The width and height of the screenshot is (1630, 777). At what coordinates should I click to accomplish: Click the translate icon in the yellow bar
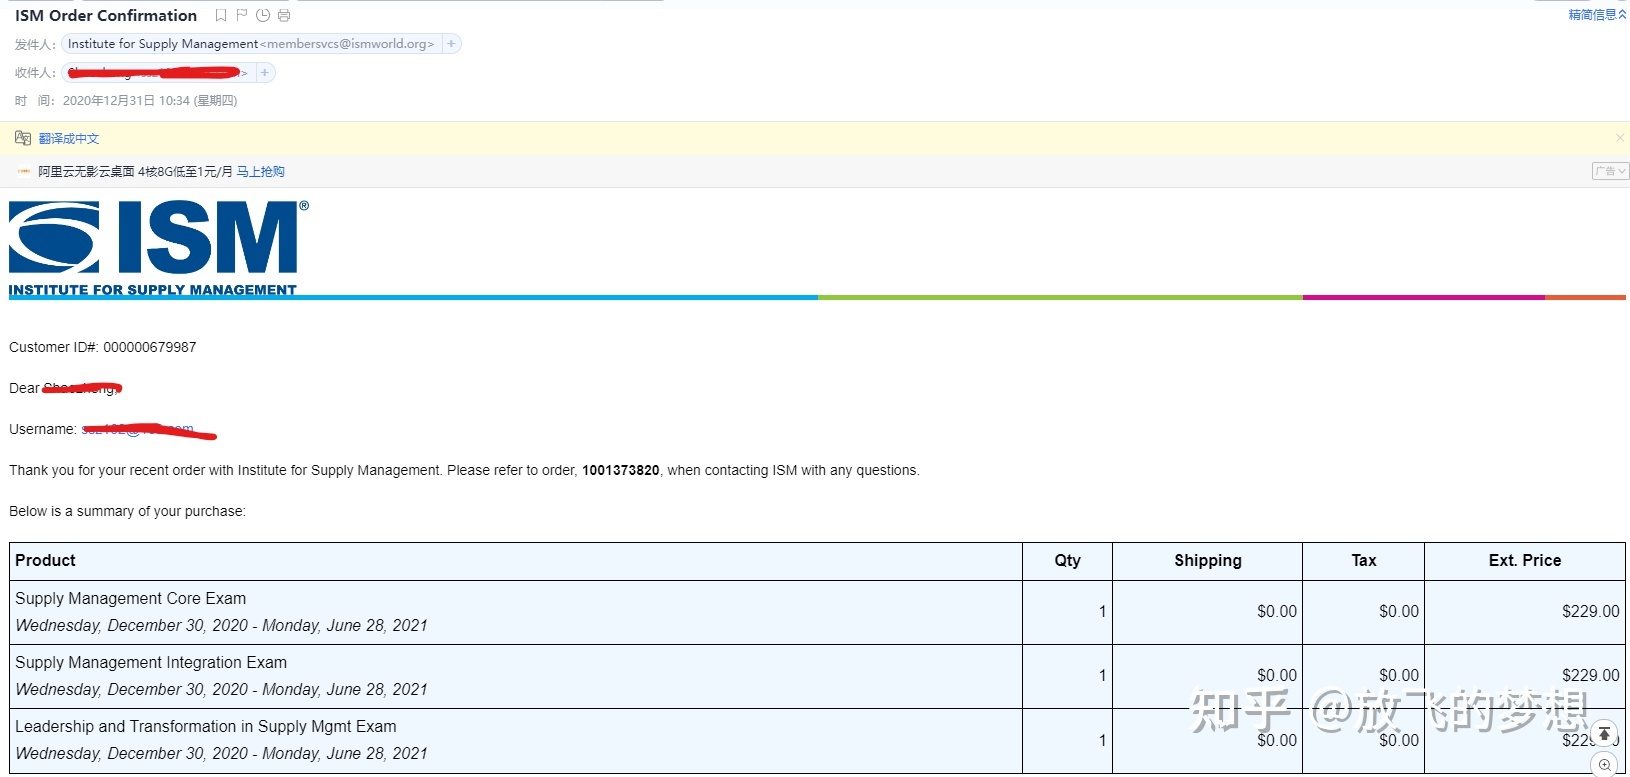click(x=23, y=138)
